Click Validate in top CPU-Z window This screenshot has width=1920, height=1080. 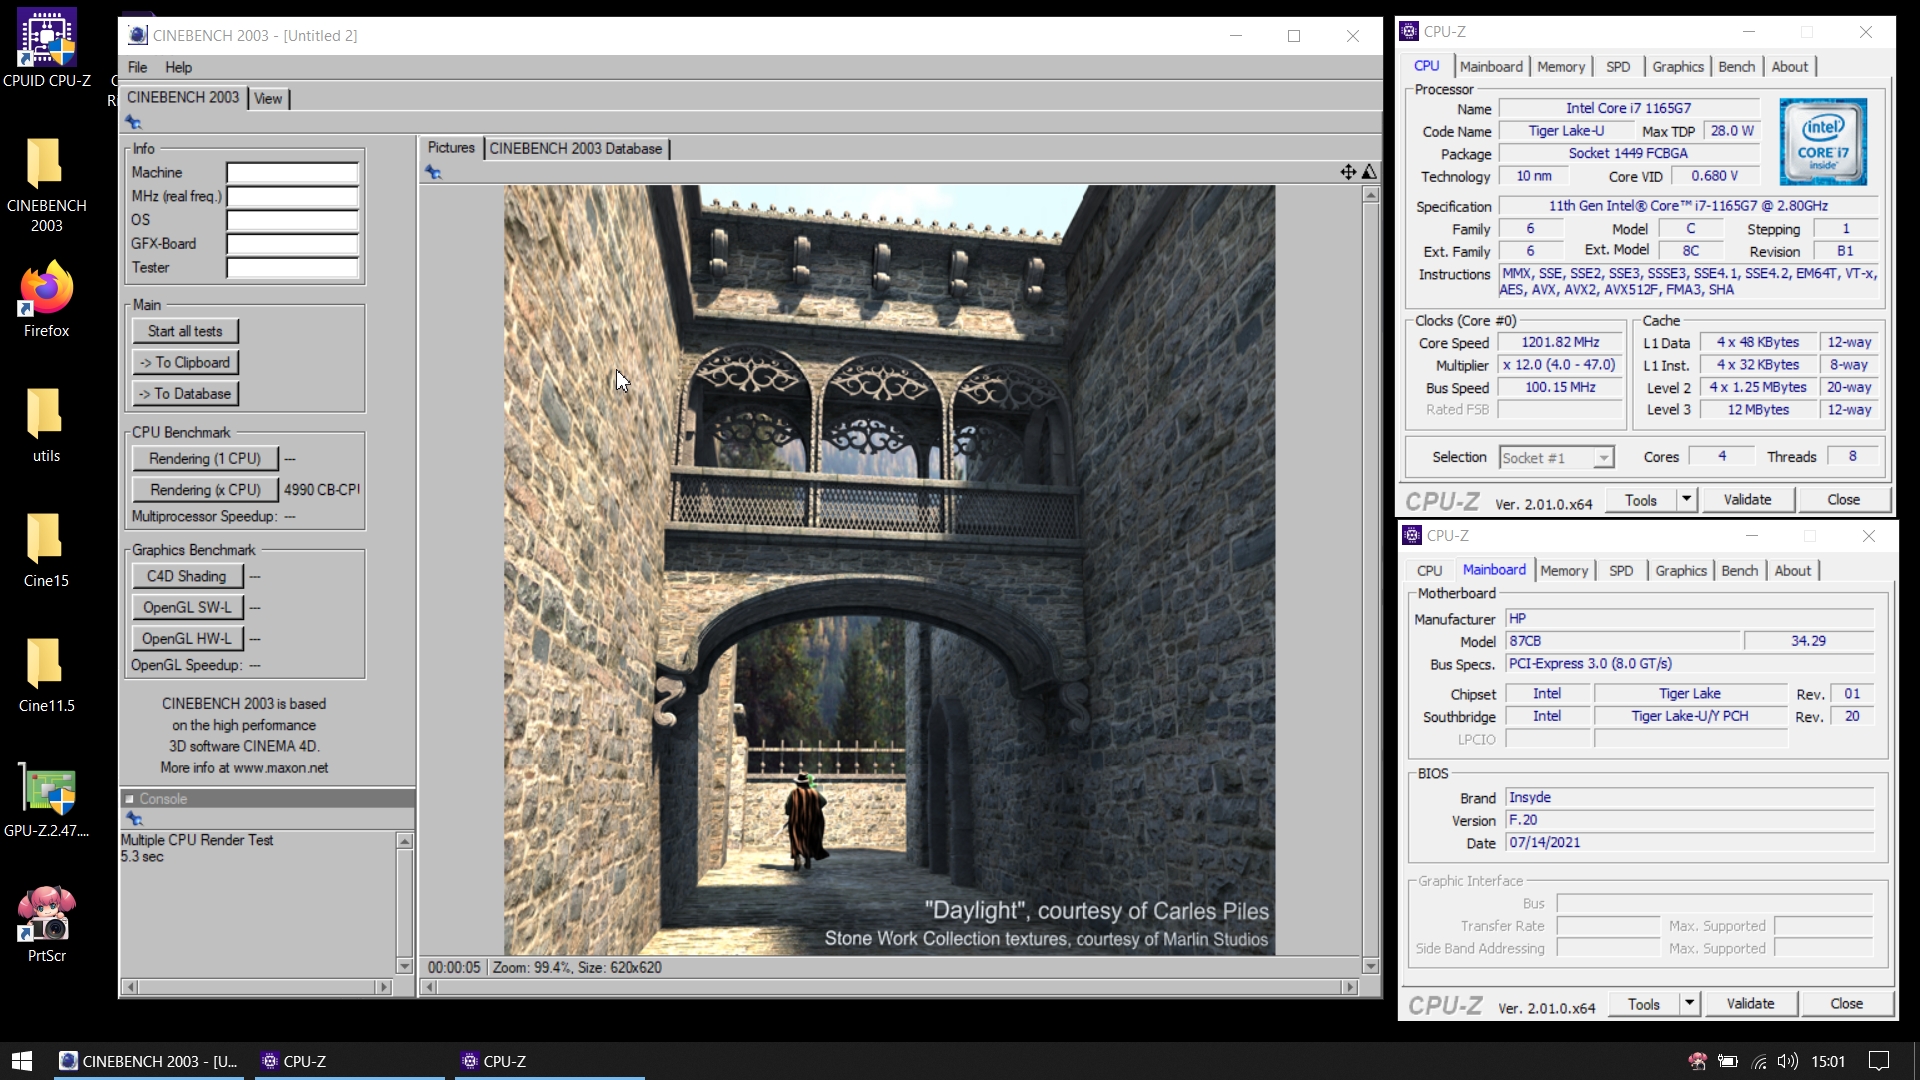point(1747,499)
